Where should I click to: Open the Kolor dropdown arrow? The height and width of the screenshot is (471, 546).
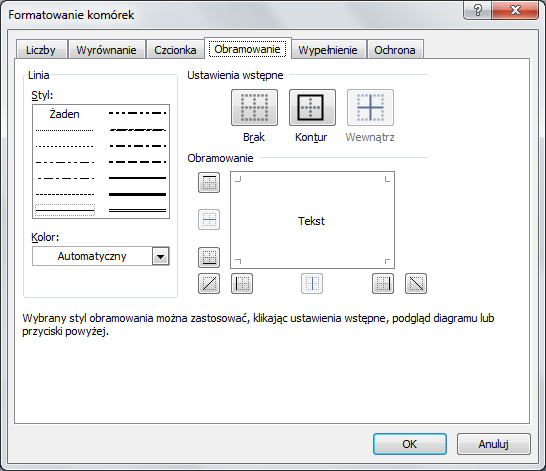(x=161, y=256)
